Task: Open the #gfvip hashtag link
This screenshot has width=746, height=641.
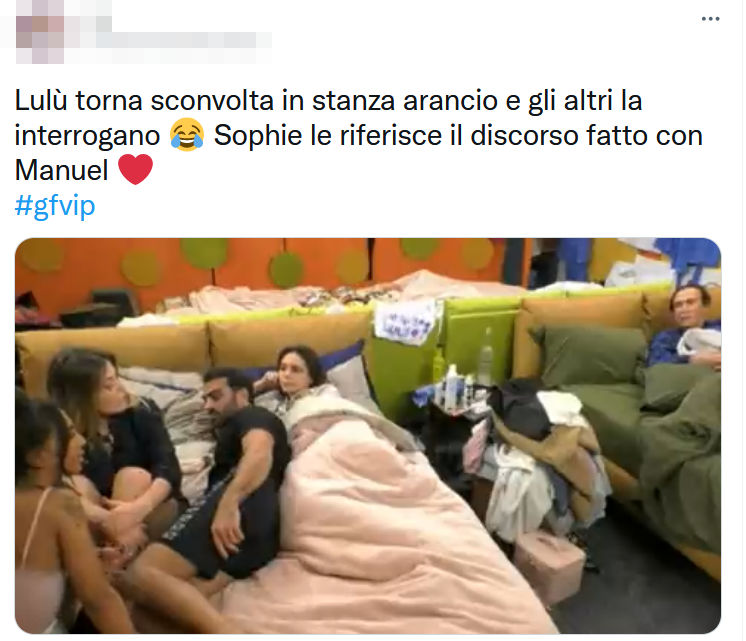Action: coord(55,206)
